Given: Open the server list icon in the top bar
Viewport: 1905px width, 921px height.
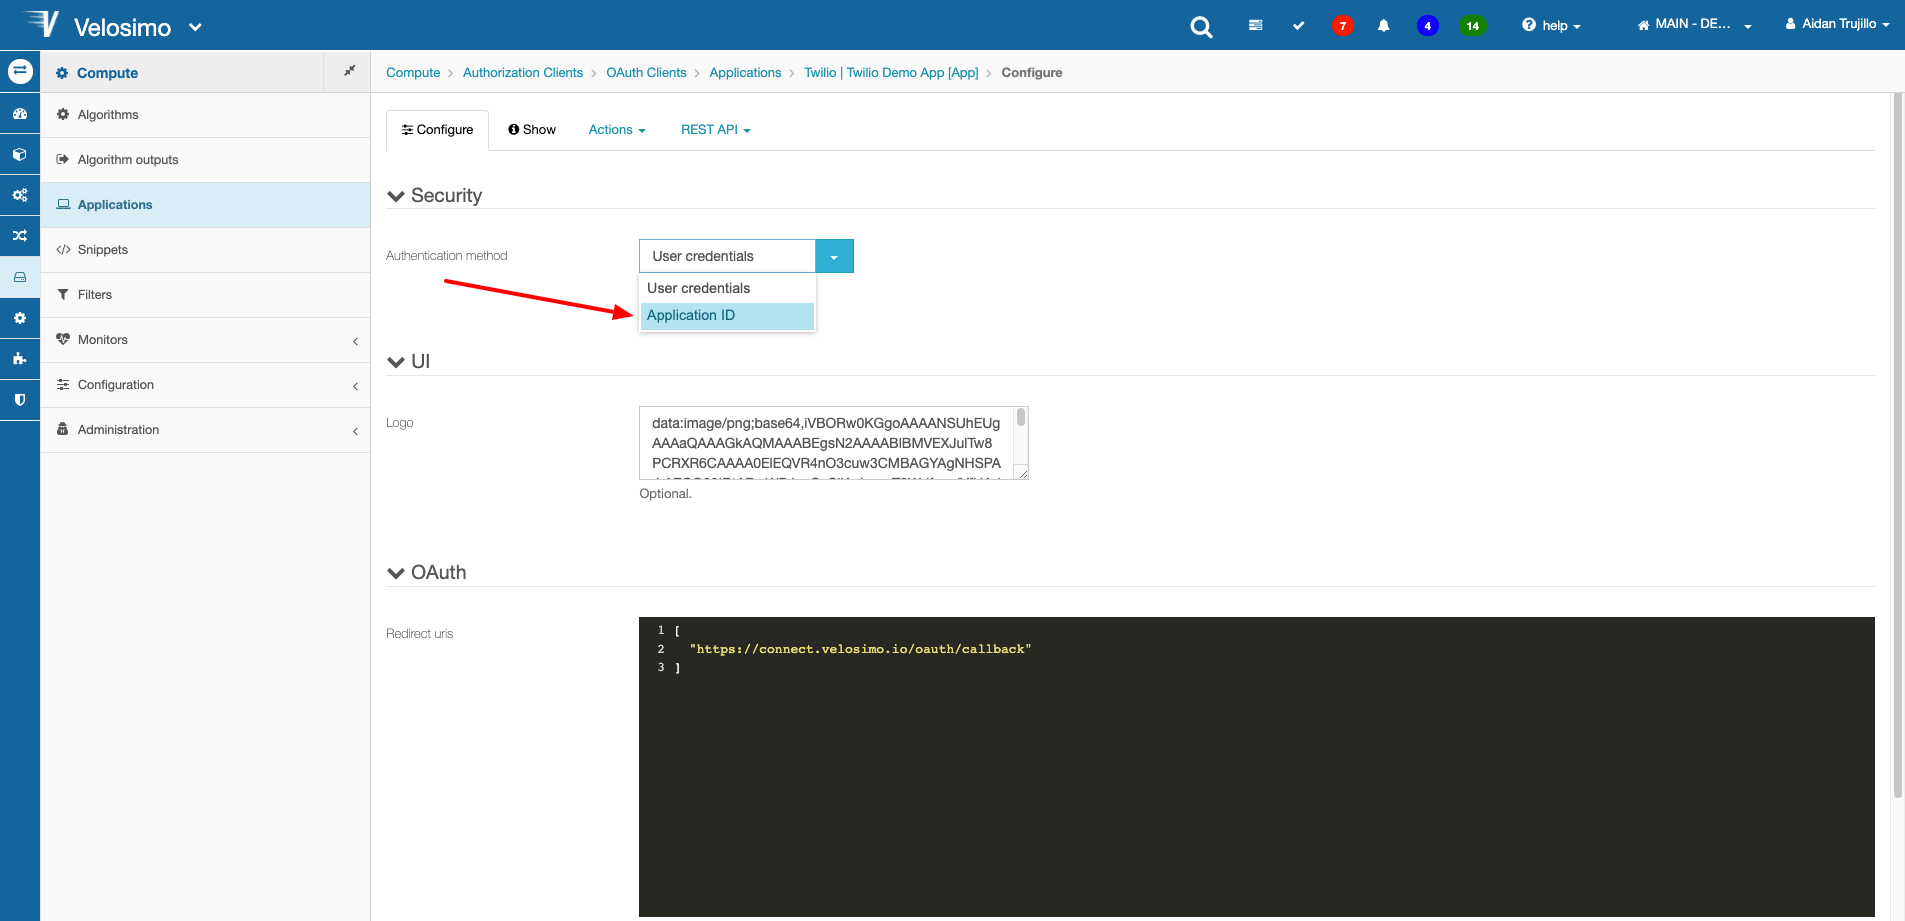Looking at the screenshot, I should tap(1255, 26).
